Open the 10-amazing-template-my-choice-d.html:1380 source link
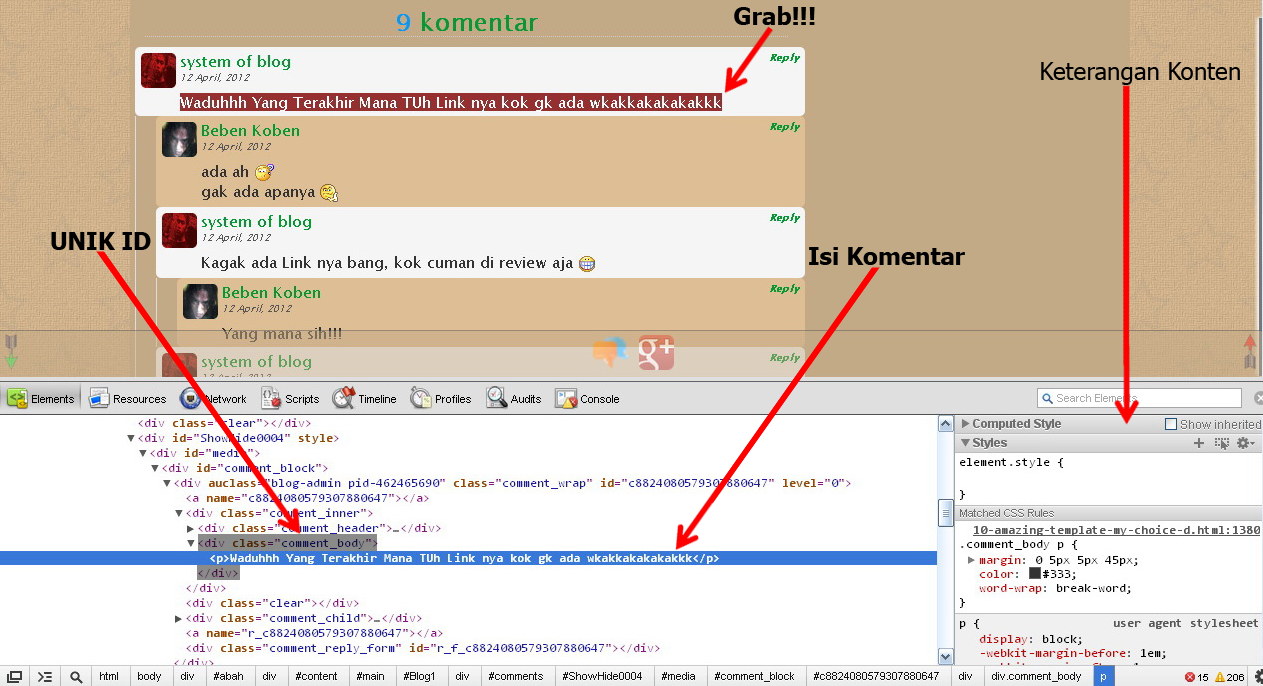 point(1116,530)
